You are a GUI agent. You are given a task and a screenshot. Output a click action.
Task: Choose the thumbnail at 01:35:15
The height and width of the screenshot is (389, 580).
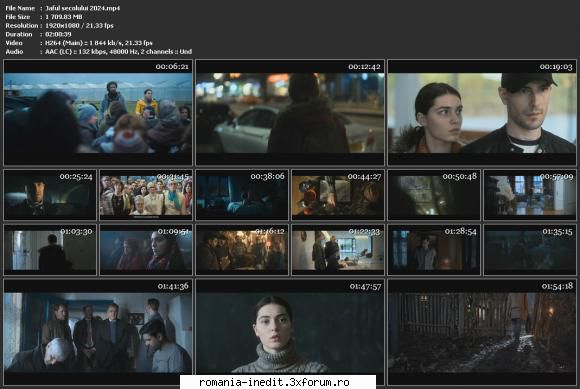click(x=530, y=250)
